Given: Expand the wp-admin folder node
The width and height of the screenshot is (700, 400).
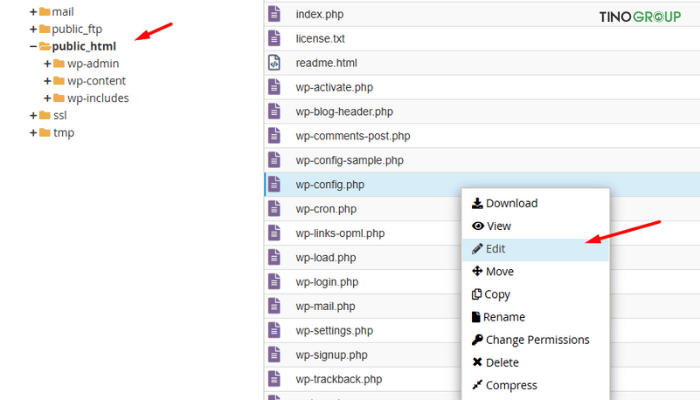Looking at the screenshot, I should pyautogui.click(x=47, y=64).
